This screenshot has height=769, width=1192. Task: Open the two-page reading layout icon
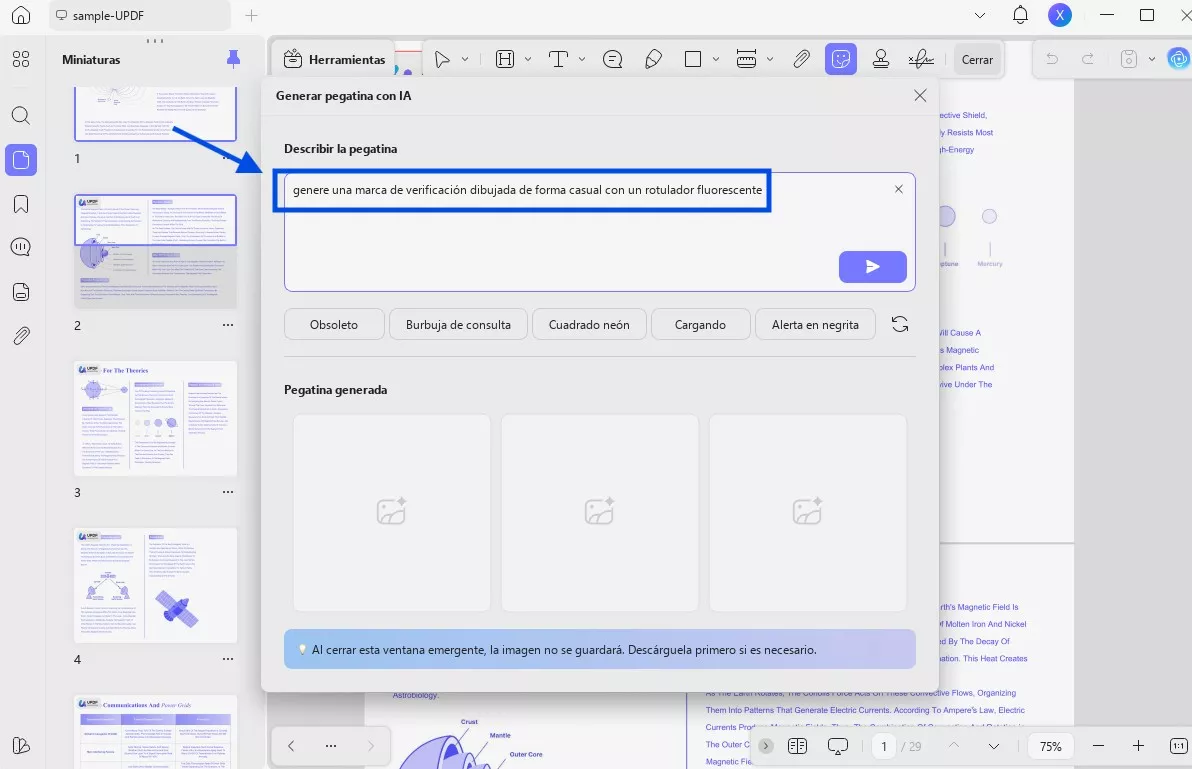[797, 746]
